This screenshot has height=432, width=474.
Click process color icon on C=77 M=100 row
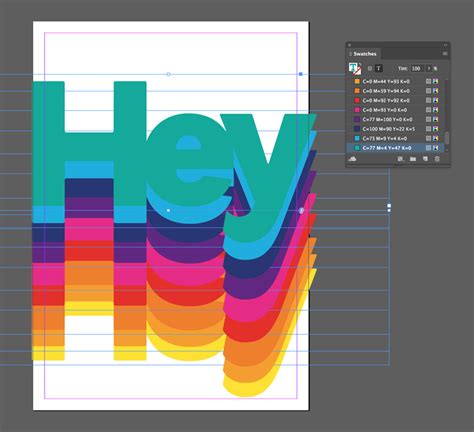(x=429, y=119)
